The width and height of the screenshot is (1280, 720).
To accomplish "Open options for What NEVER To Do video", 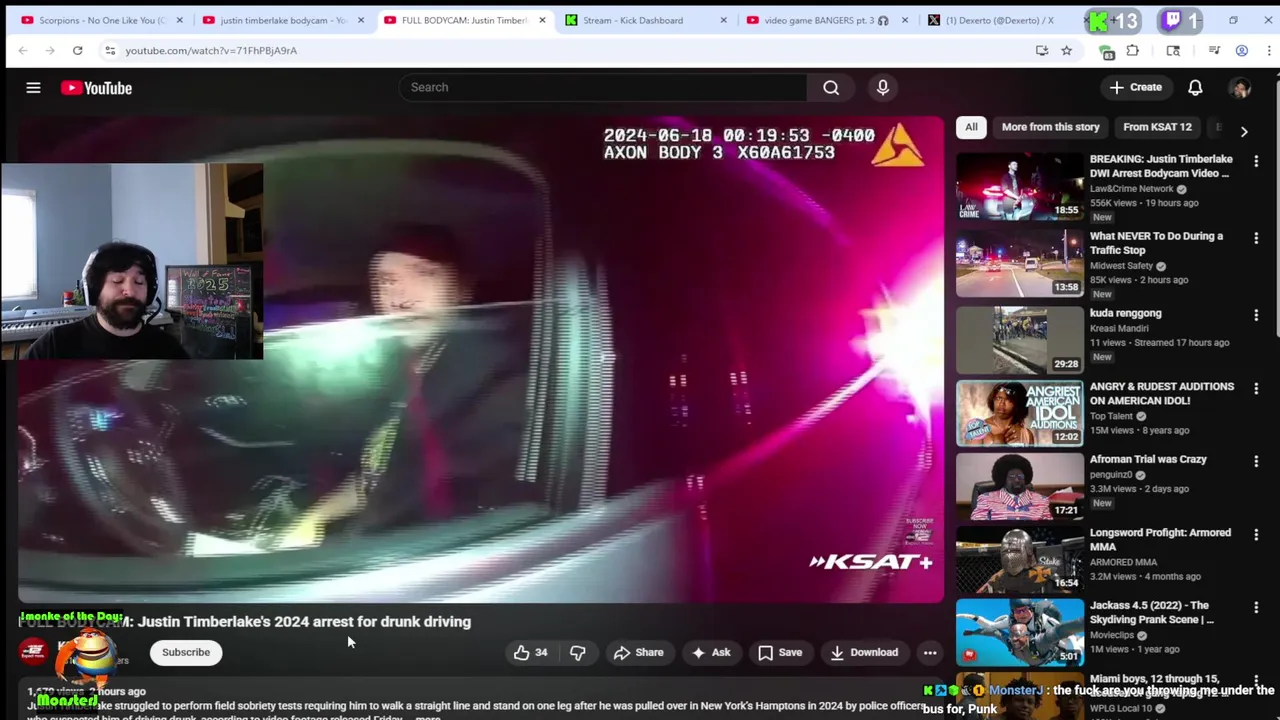I will [x=1256, y=238].
